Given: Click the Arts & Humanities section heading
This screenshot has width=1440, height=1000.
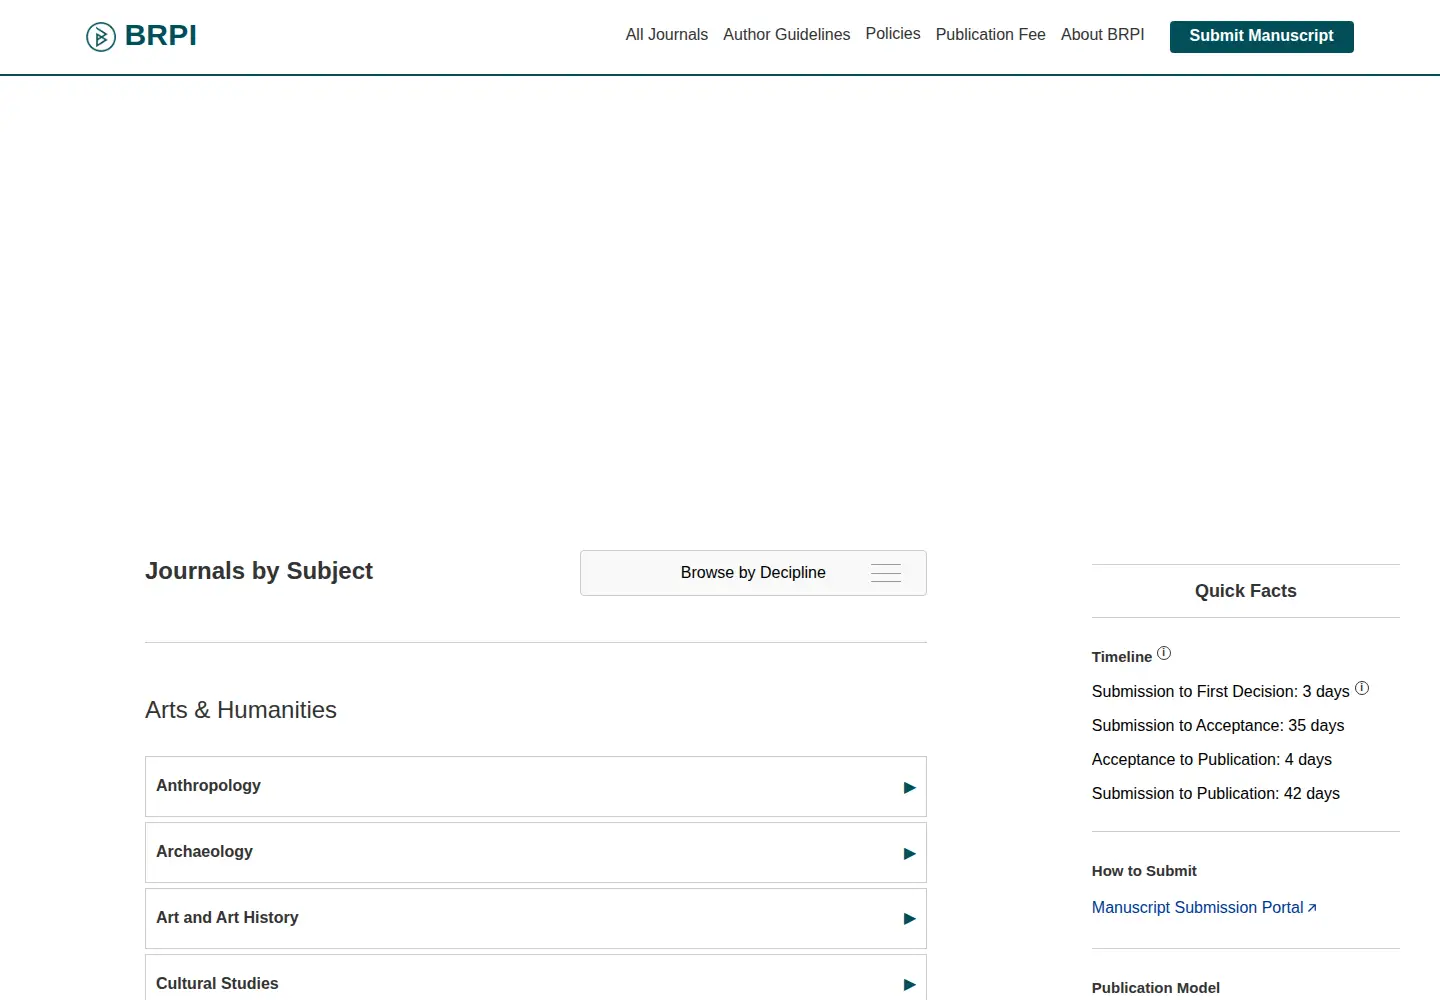Looking at the screenshot, I should [241, 710].
